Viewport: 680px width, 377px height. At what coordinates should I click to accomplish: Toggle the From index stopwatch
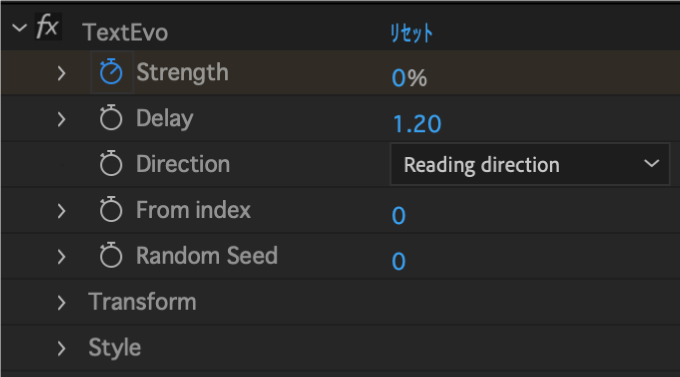click(111, 210)
